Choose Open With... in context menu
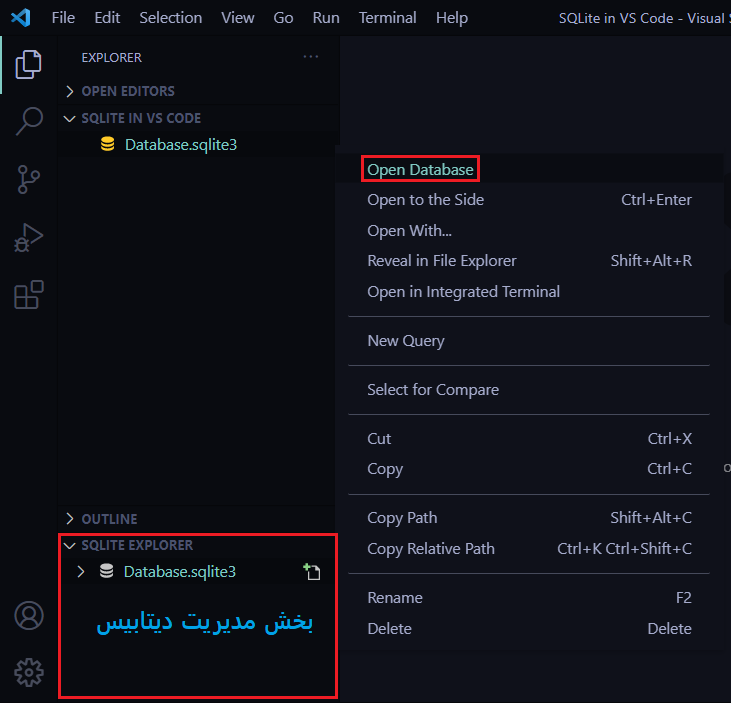 point(529,230)
